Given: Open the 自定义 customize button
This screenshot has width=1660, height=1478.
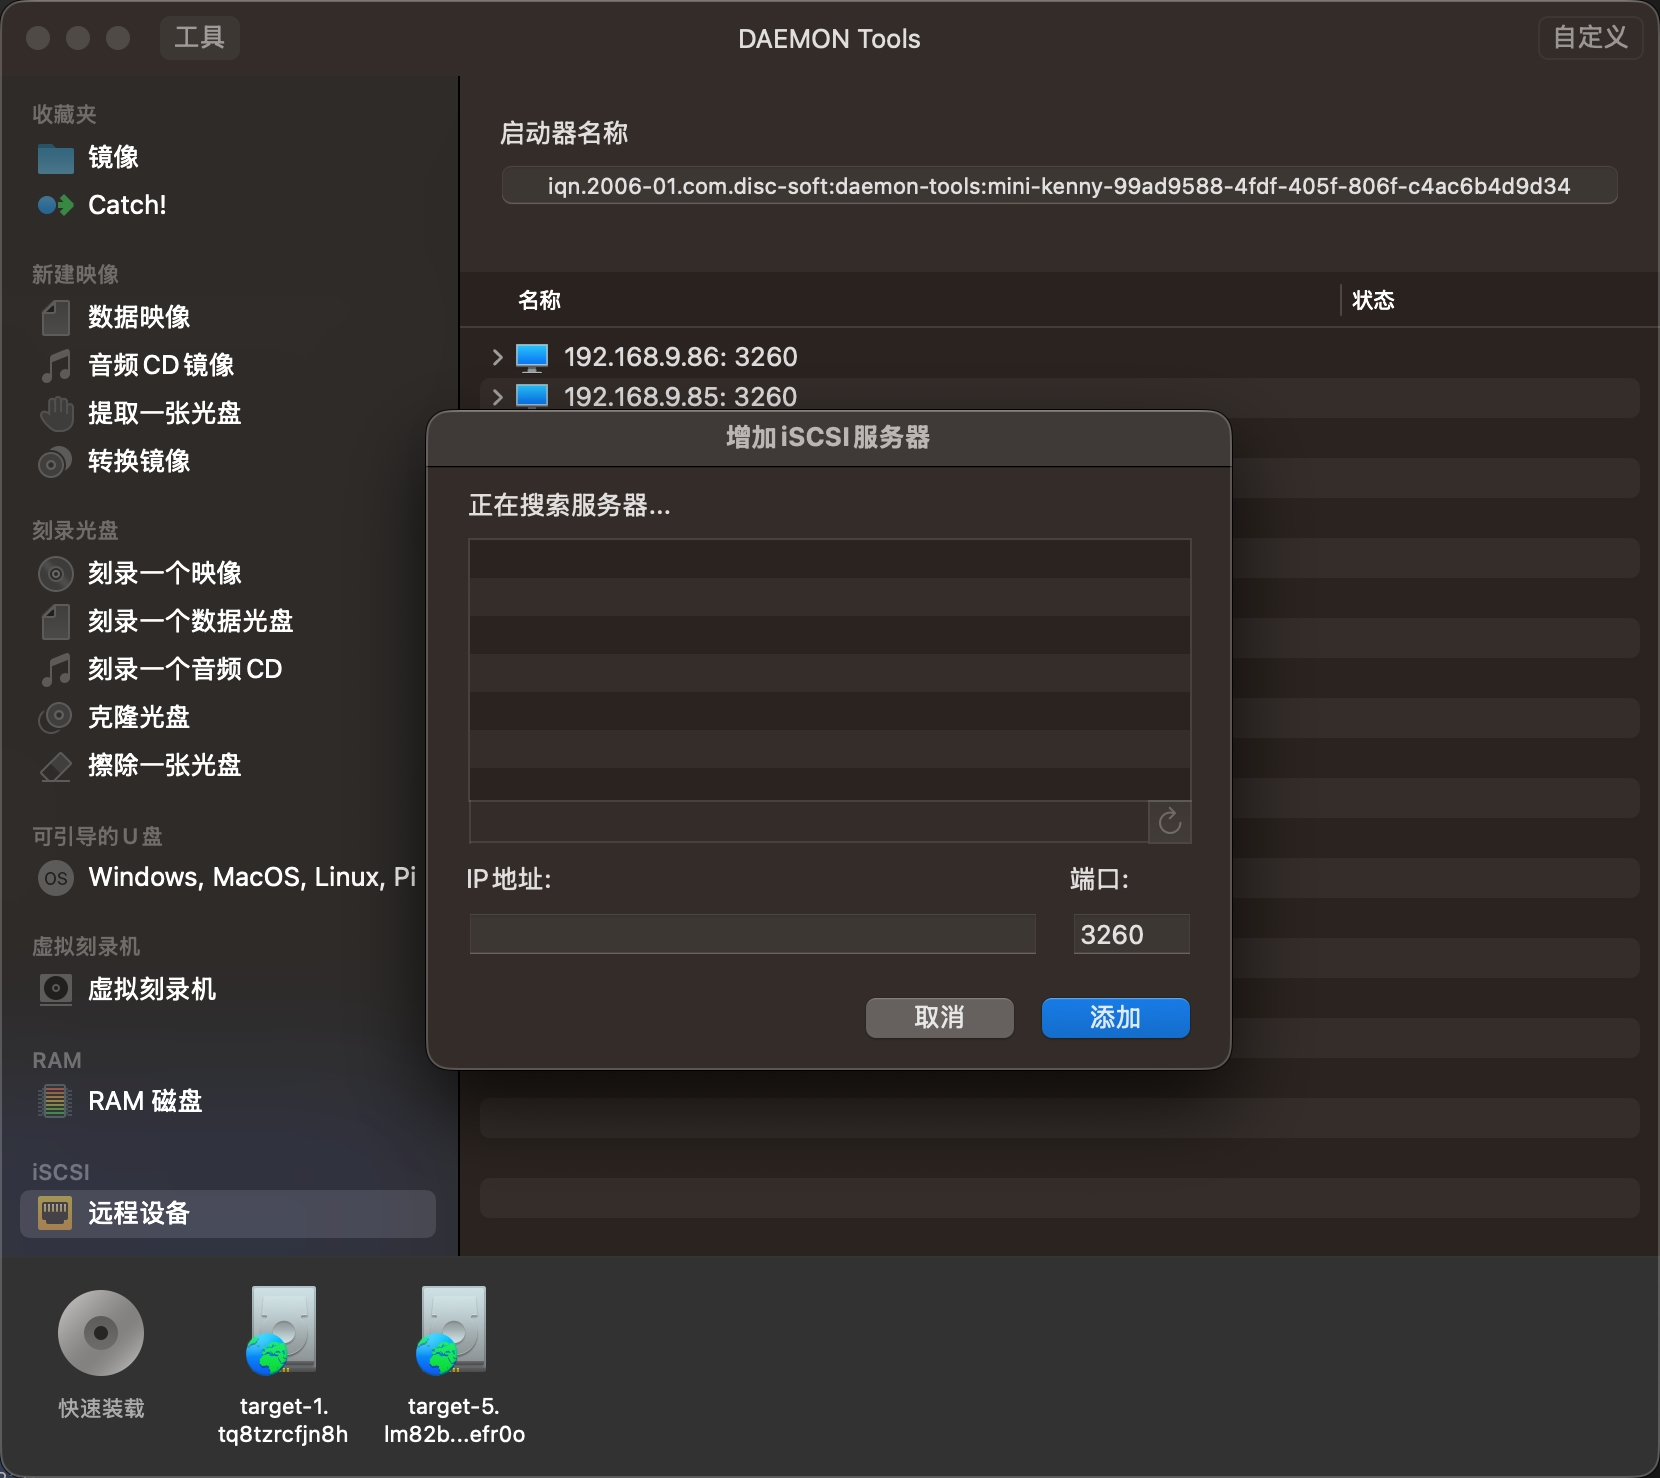Looking at the screenshot, I should coord(1590,38).
